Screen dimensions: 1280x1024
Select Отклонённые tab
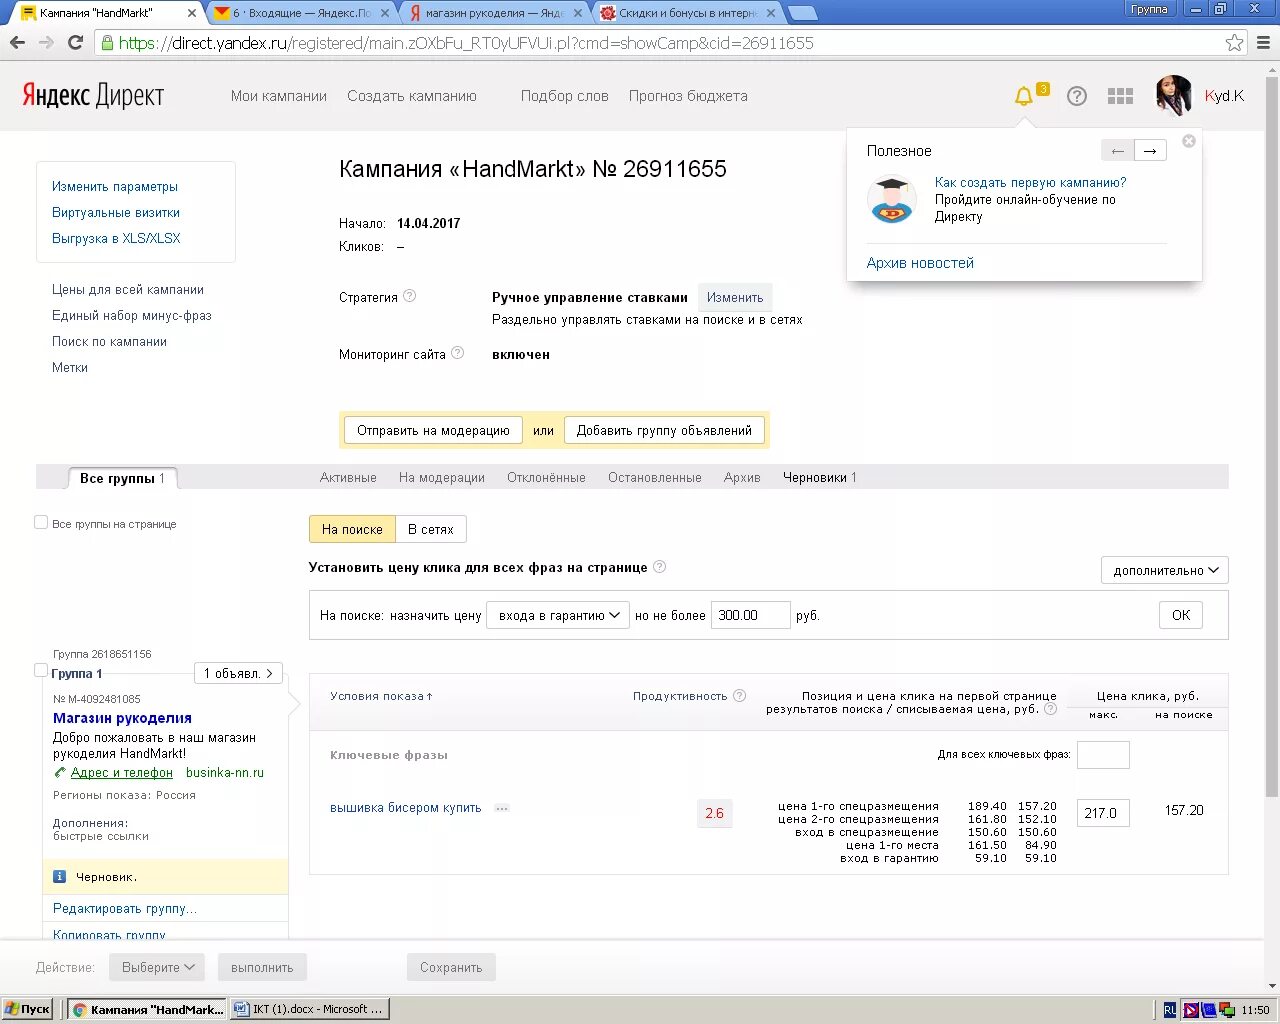pos(546,477)
